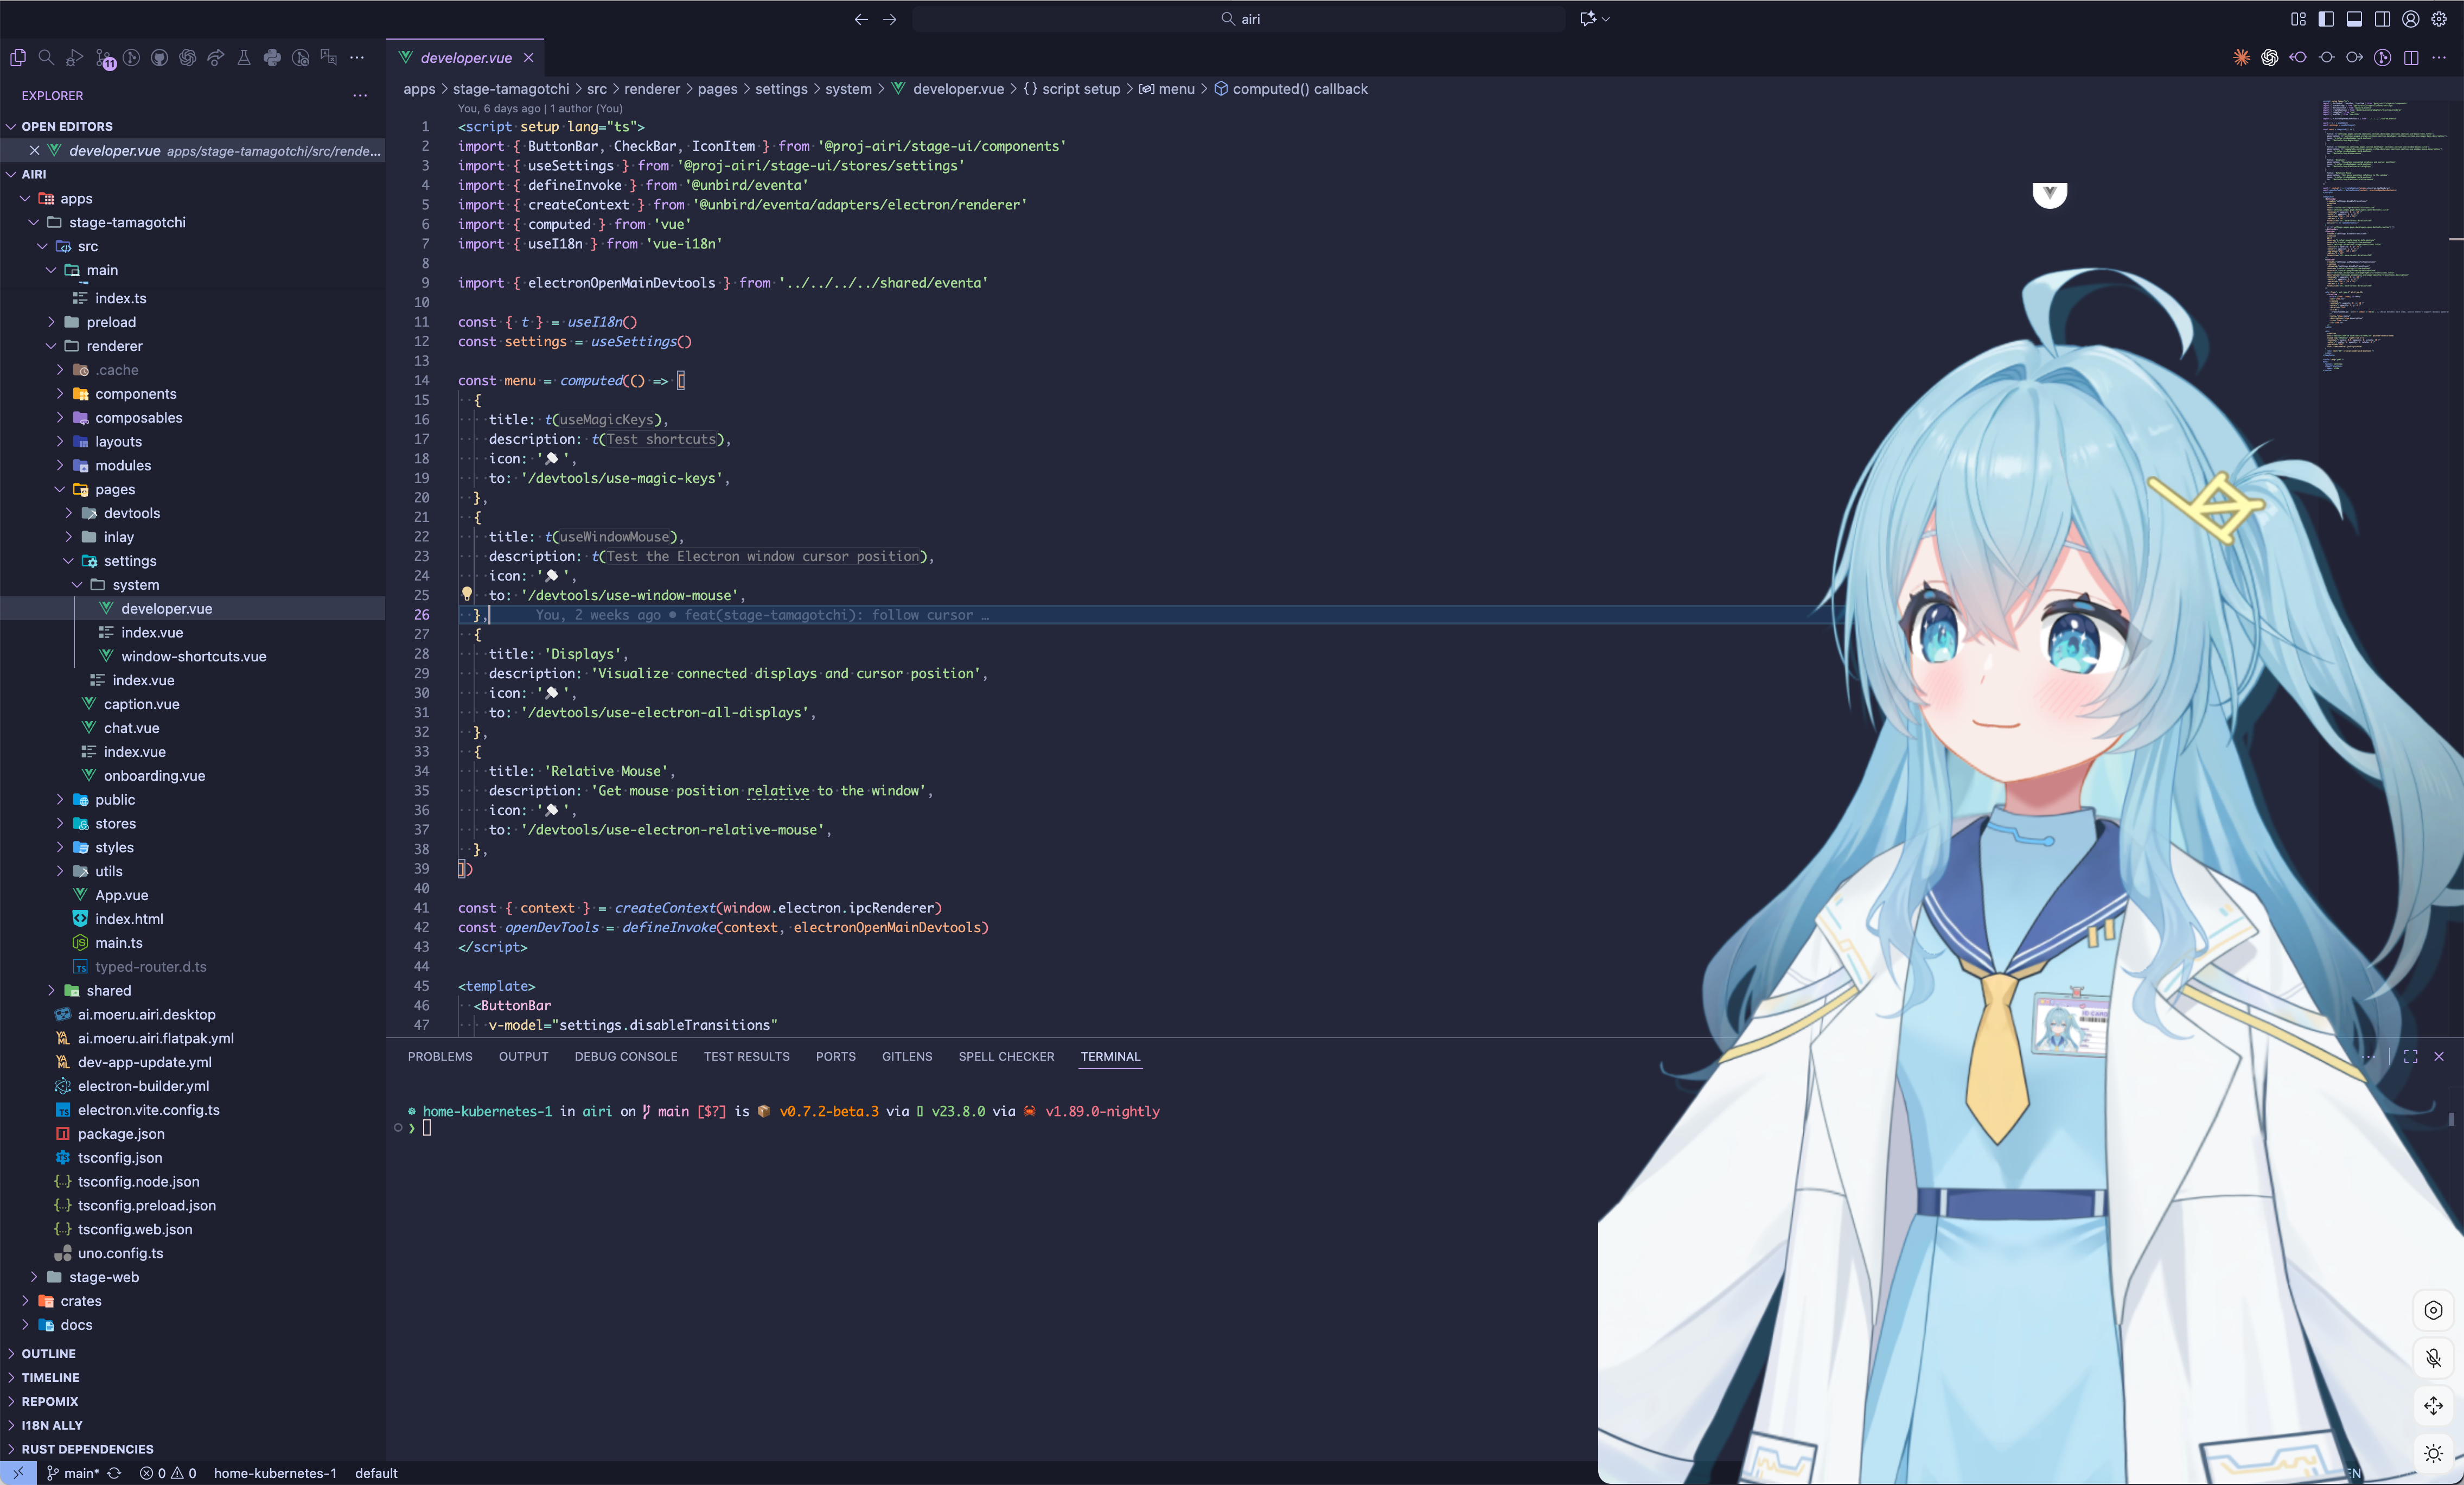Toggle the primary side bar visibility

coord(2326,19)
